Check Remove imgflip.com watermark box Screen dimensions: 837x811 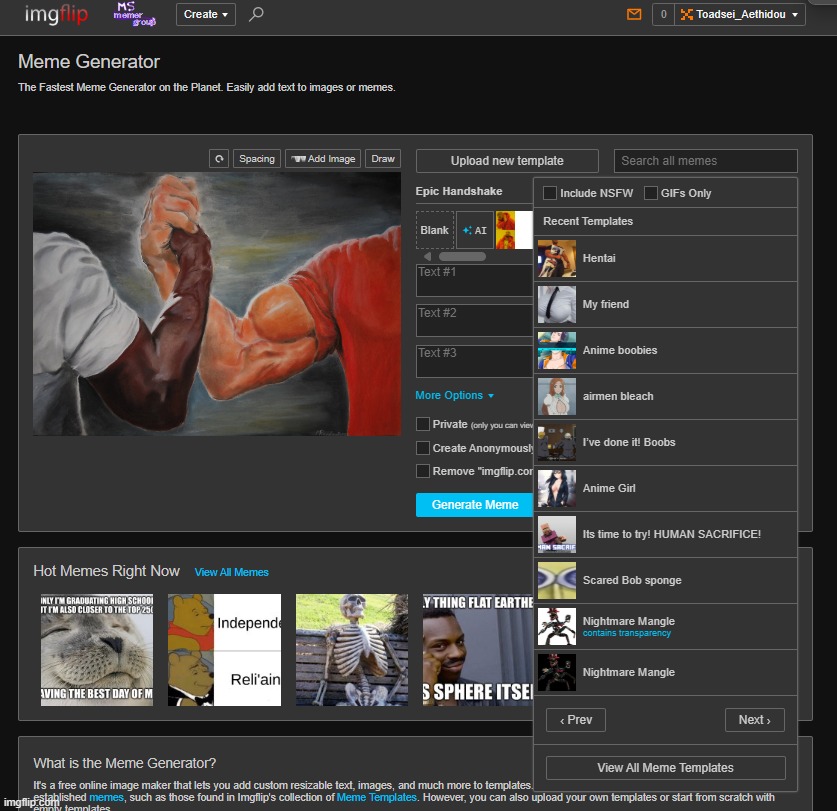423,471
